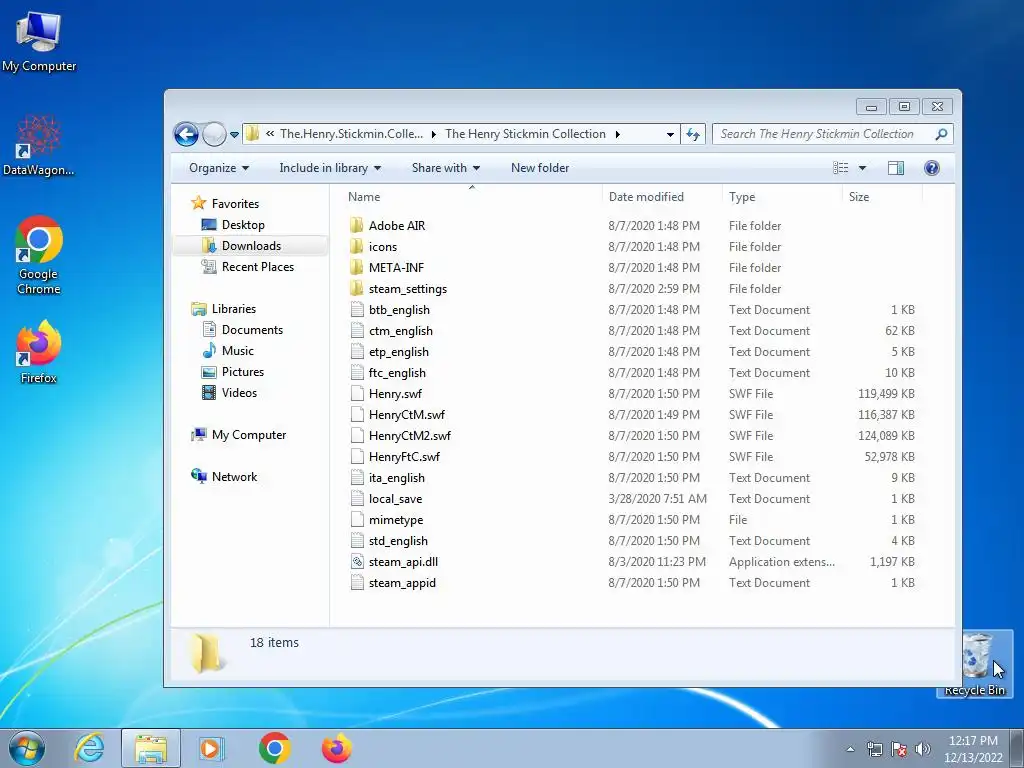Screen dimensions: 1024x768
Task: Select std_english text document
Action: 398,541
